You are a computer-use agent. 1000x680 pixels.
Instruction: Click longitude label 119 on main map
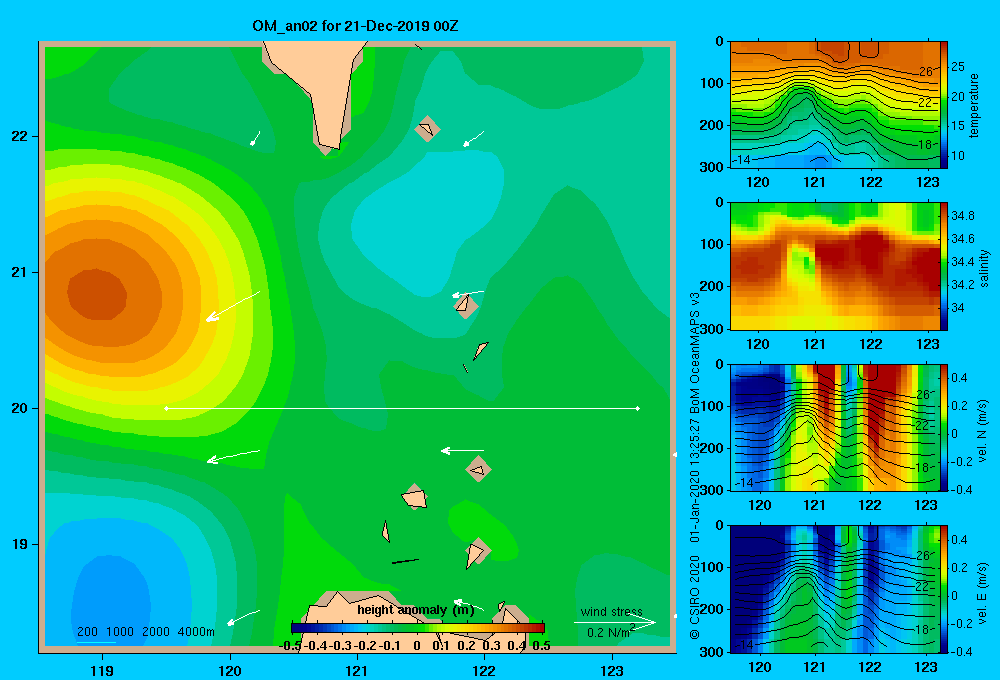coord(102,670)
